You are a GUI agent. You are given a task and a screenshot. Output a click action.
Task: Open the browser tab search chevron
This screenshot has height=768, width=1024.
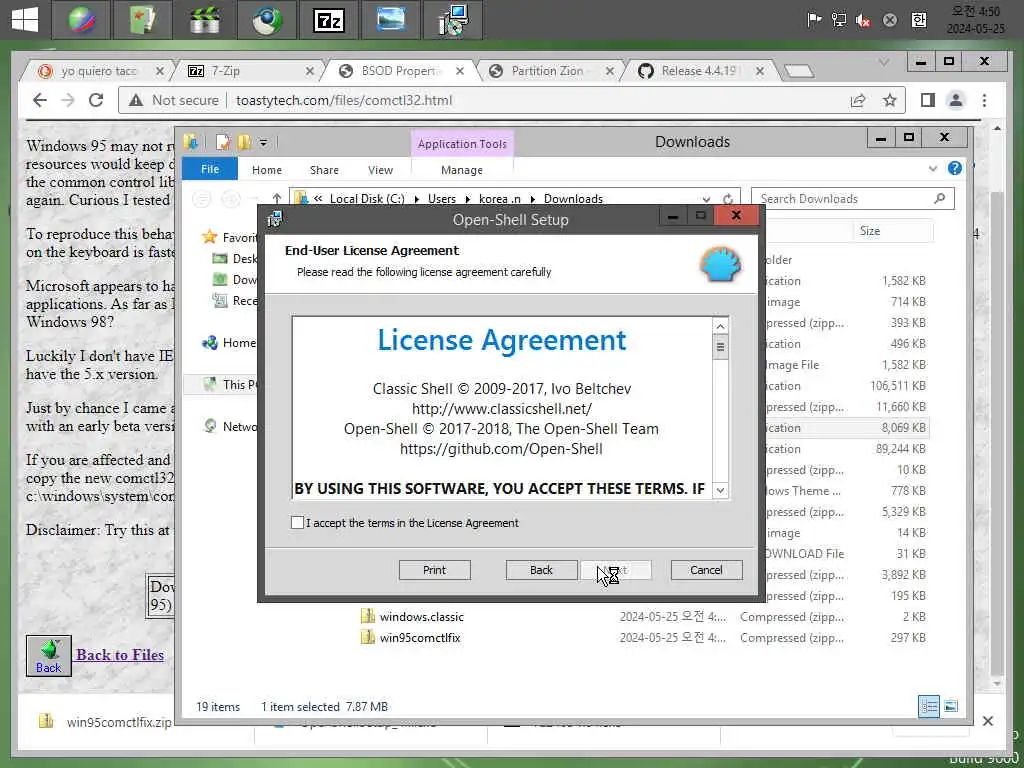[x=884, y=62]
